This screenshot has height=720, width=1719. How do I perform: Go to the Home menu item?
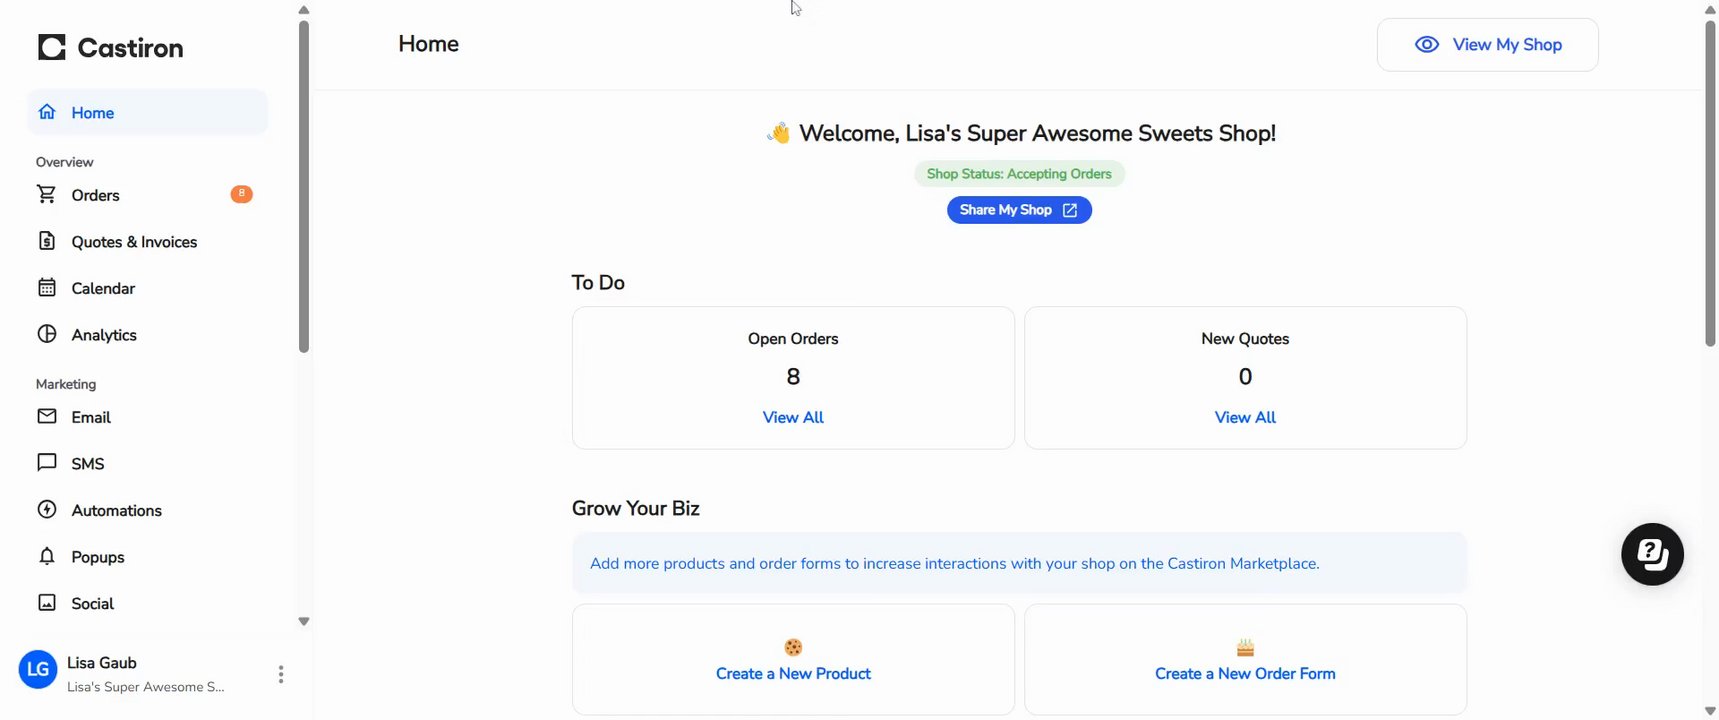coord(92,113)
